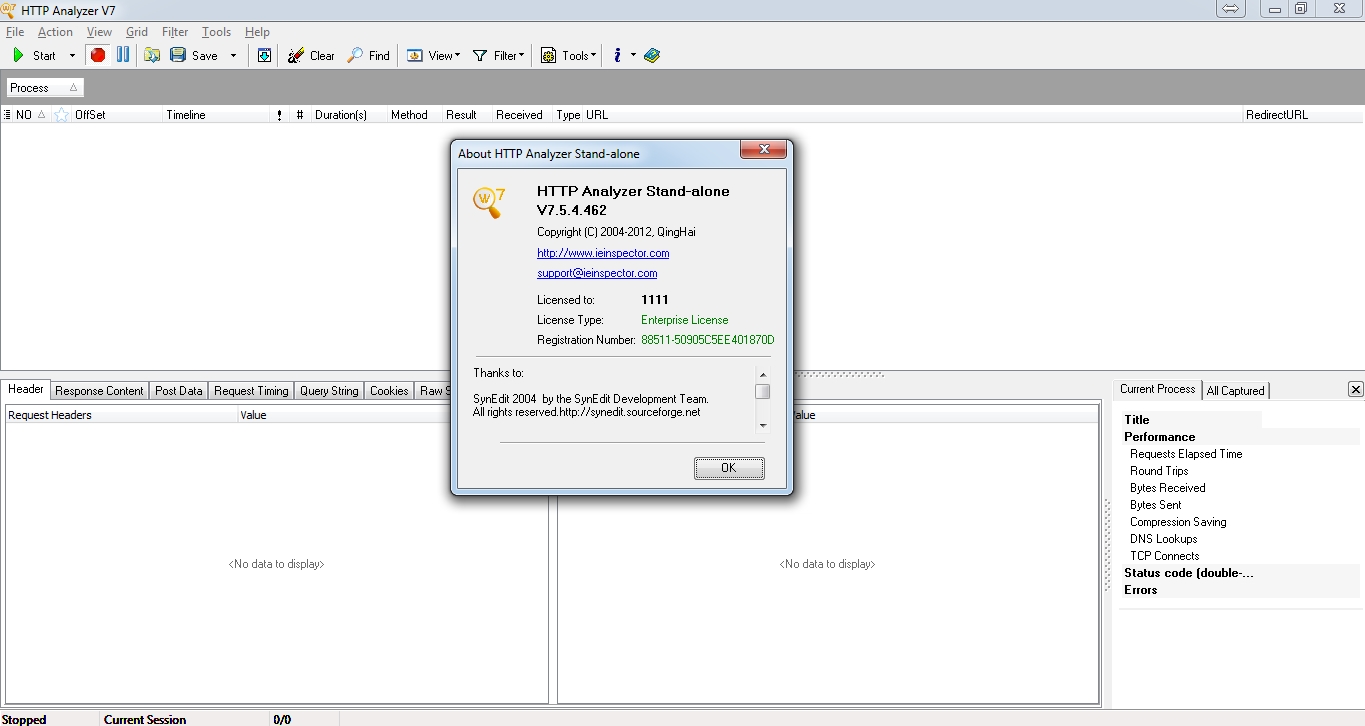Viewport: 1365px width, 726px height.
Task: Switch to the Request Timing tab
Action: click(x=251, y=391)
